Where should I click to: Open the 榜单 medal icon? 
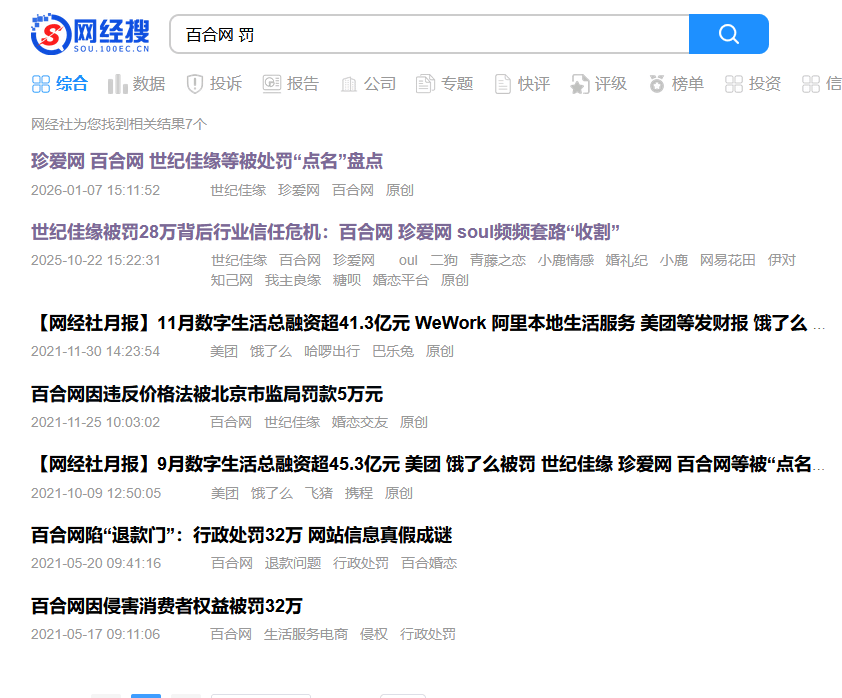[x=657, y=84]
